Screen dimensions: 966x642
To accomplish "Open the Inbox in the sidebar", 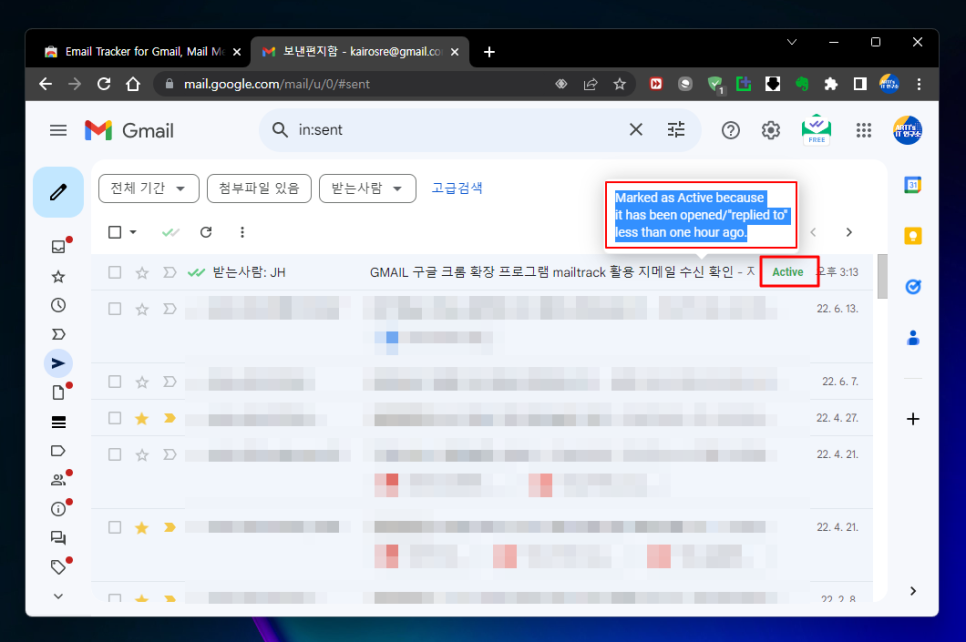I will (x=59, y=247).
